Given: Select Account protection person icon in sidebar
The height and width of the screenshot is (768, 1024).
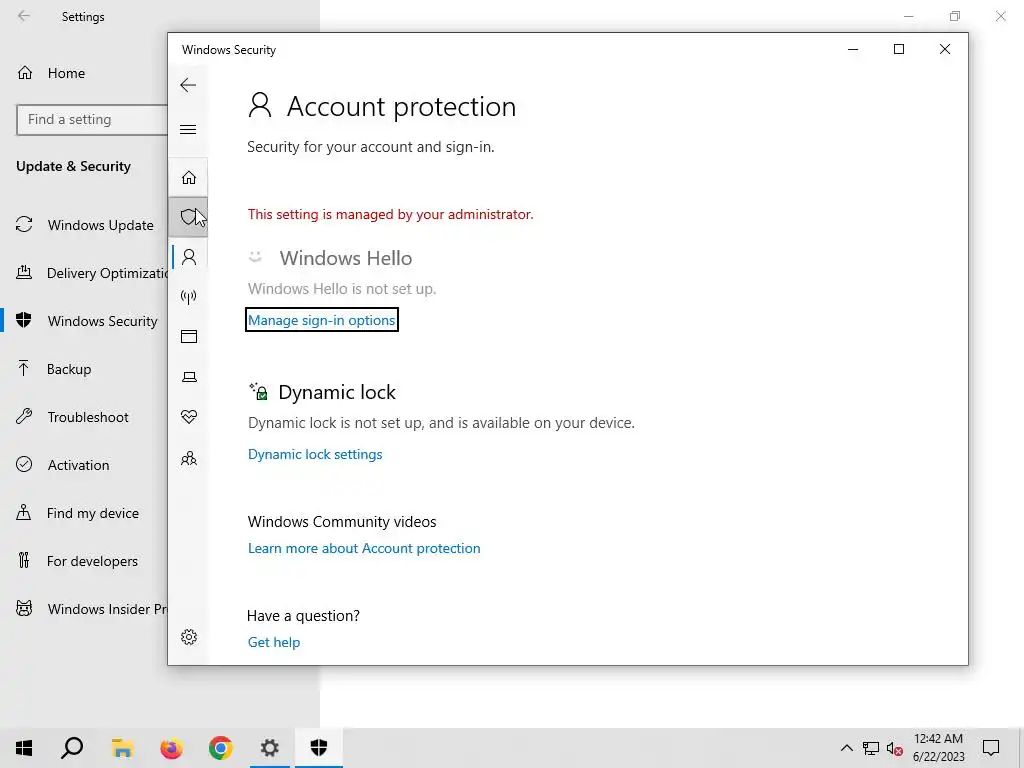Looking at the screenshot, I should [x=189, y=257].
